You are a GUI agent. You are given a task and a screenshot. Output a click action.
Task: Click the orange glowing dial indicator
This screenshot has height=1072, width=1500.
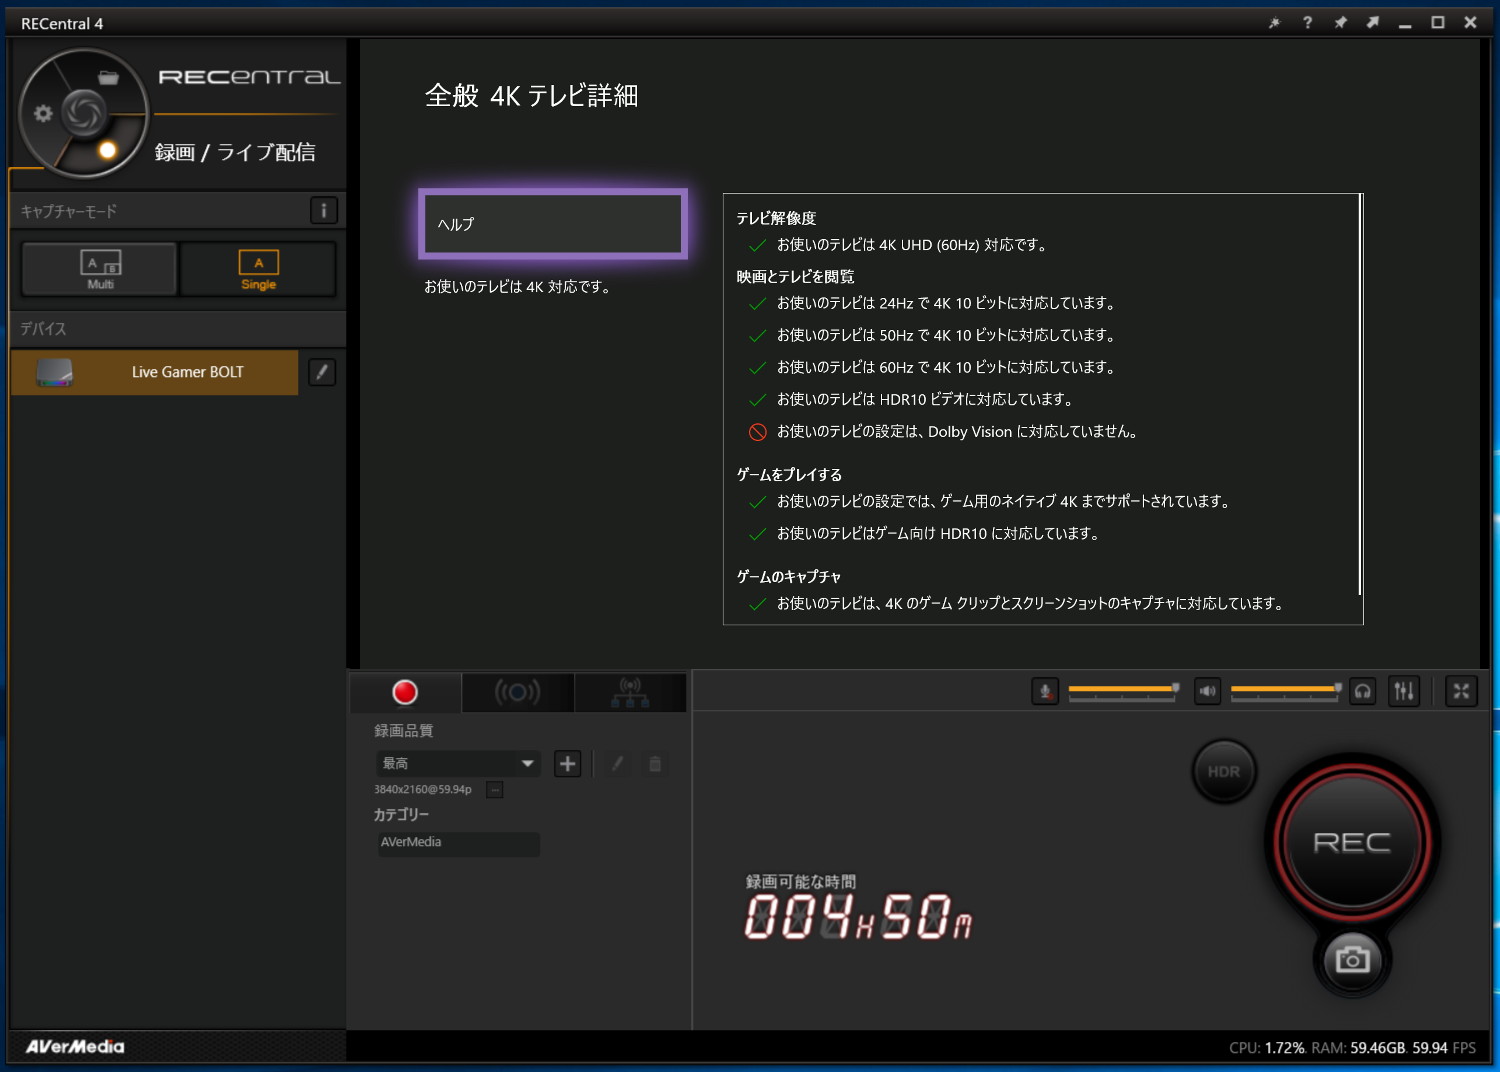click(x=107, y=150)
